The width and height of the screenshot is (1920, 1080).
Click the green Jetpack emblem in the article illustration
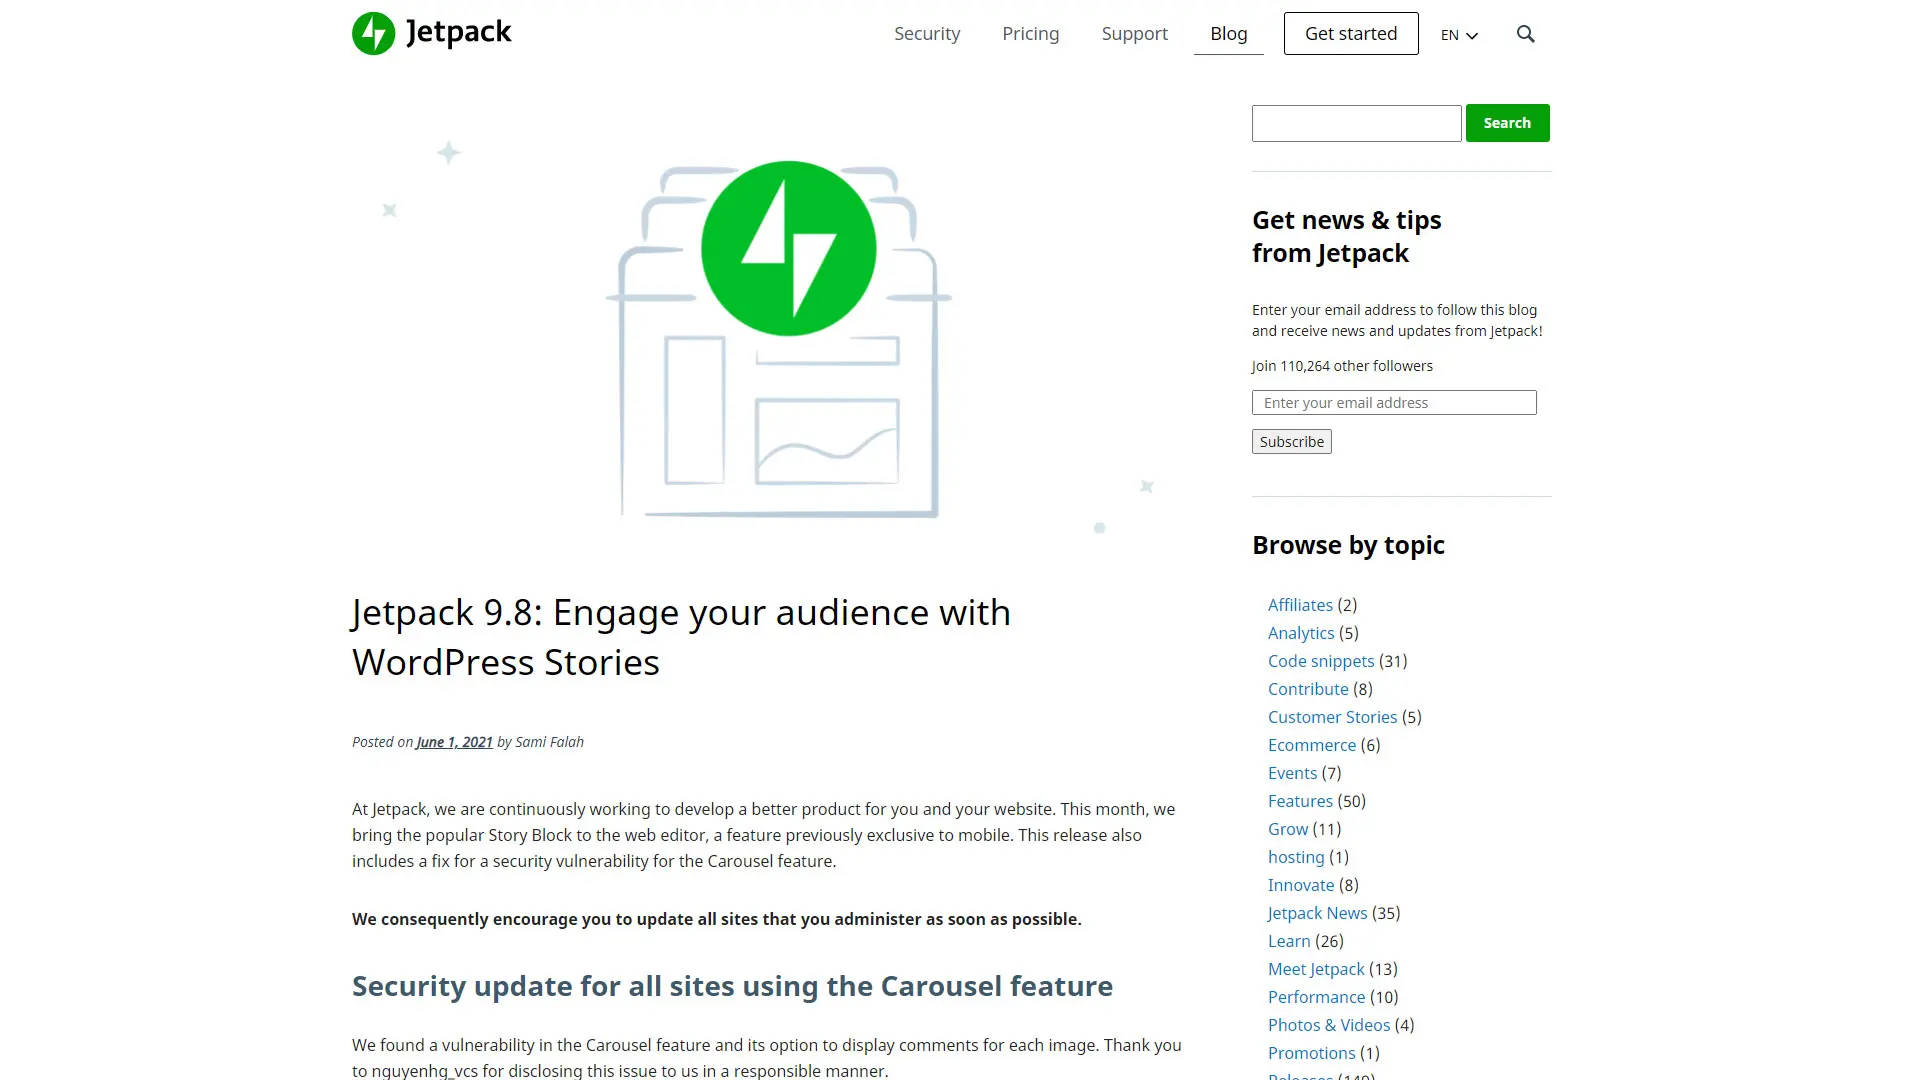789,247
